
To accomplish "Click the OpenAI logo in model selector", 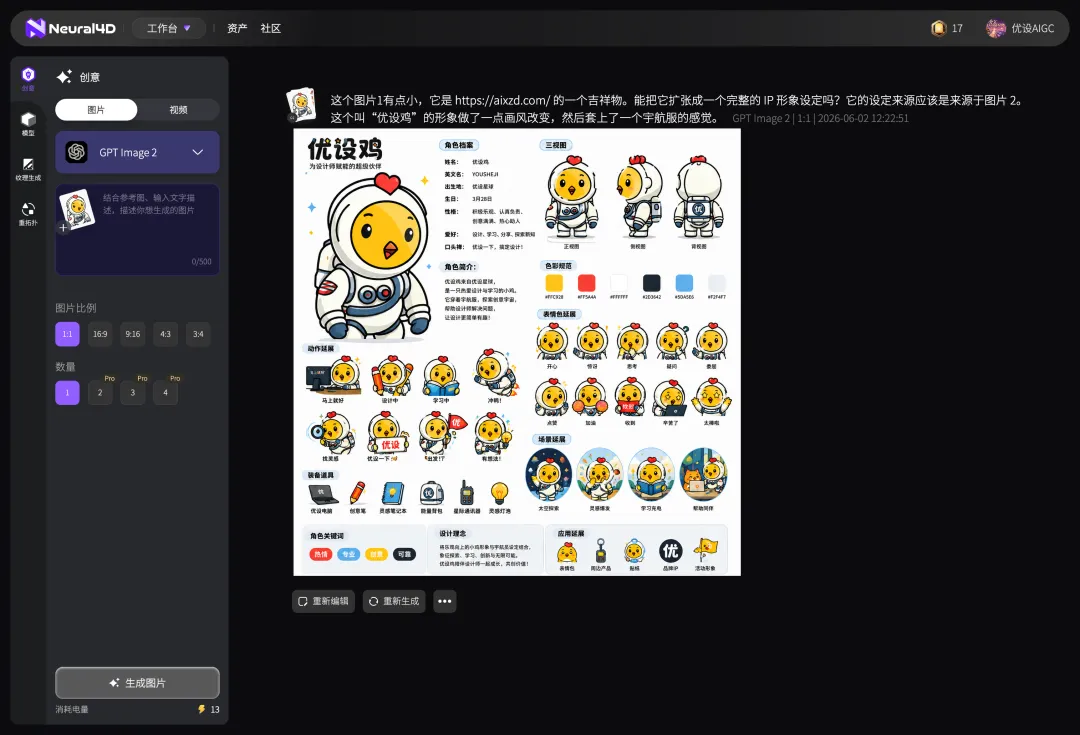I will coord(76,152).
